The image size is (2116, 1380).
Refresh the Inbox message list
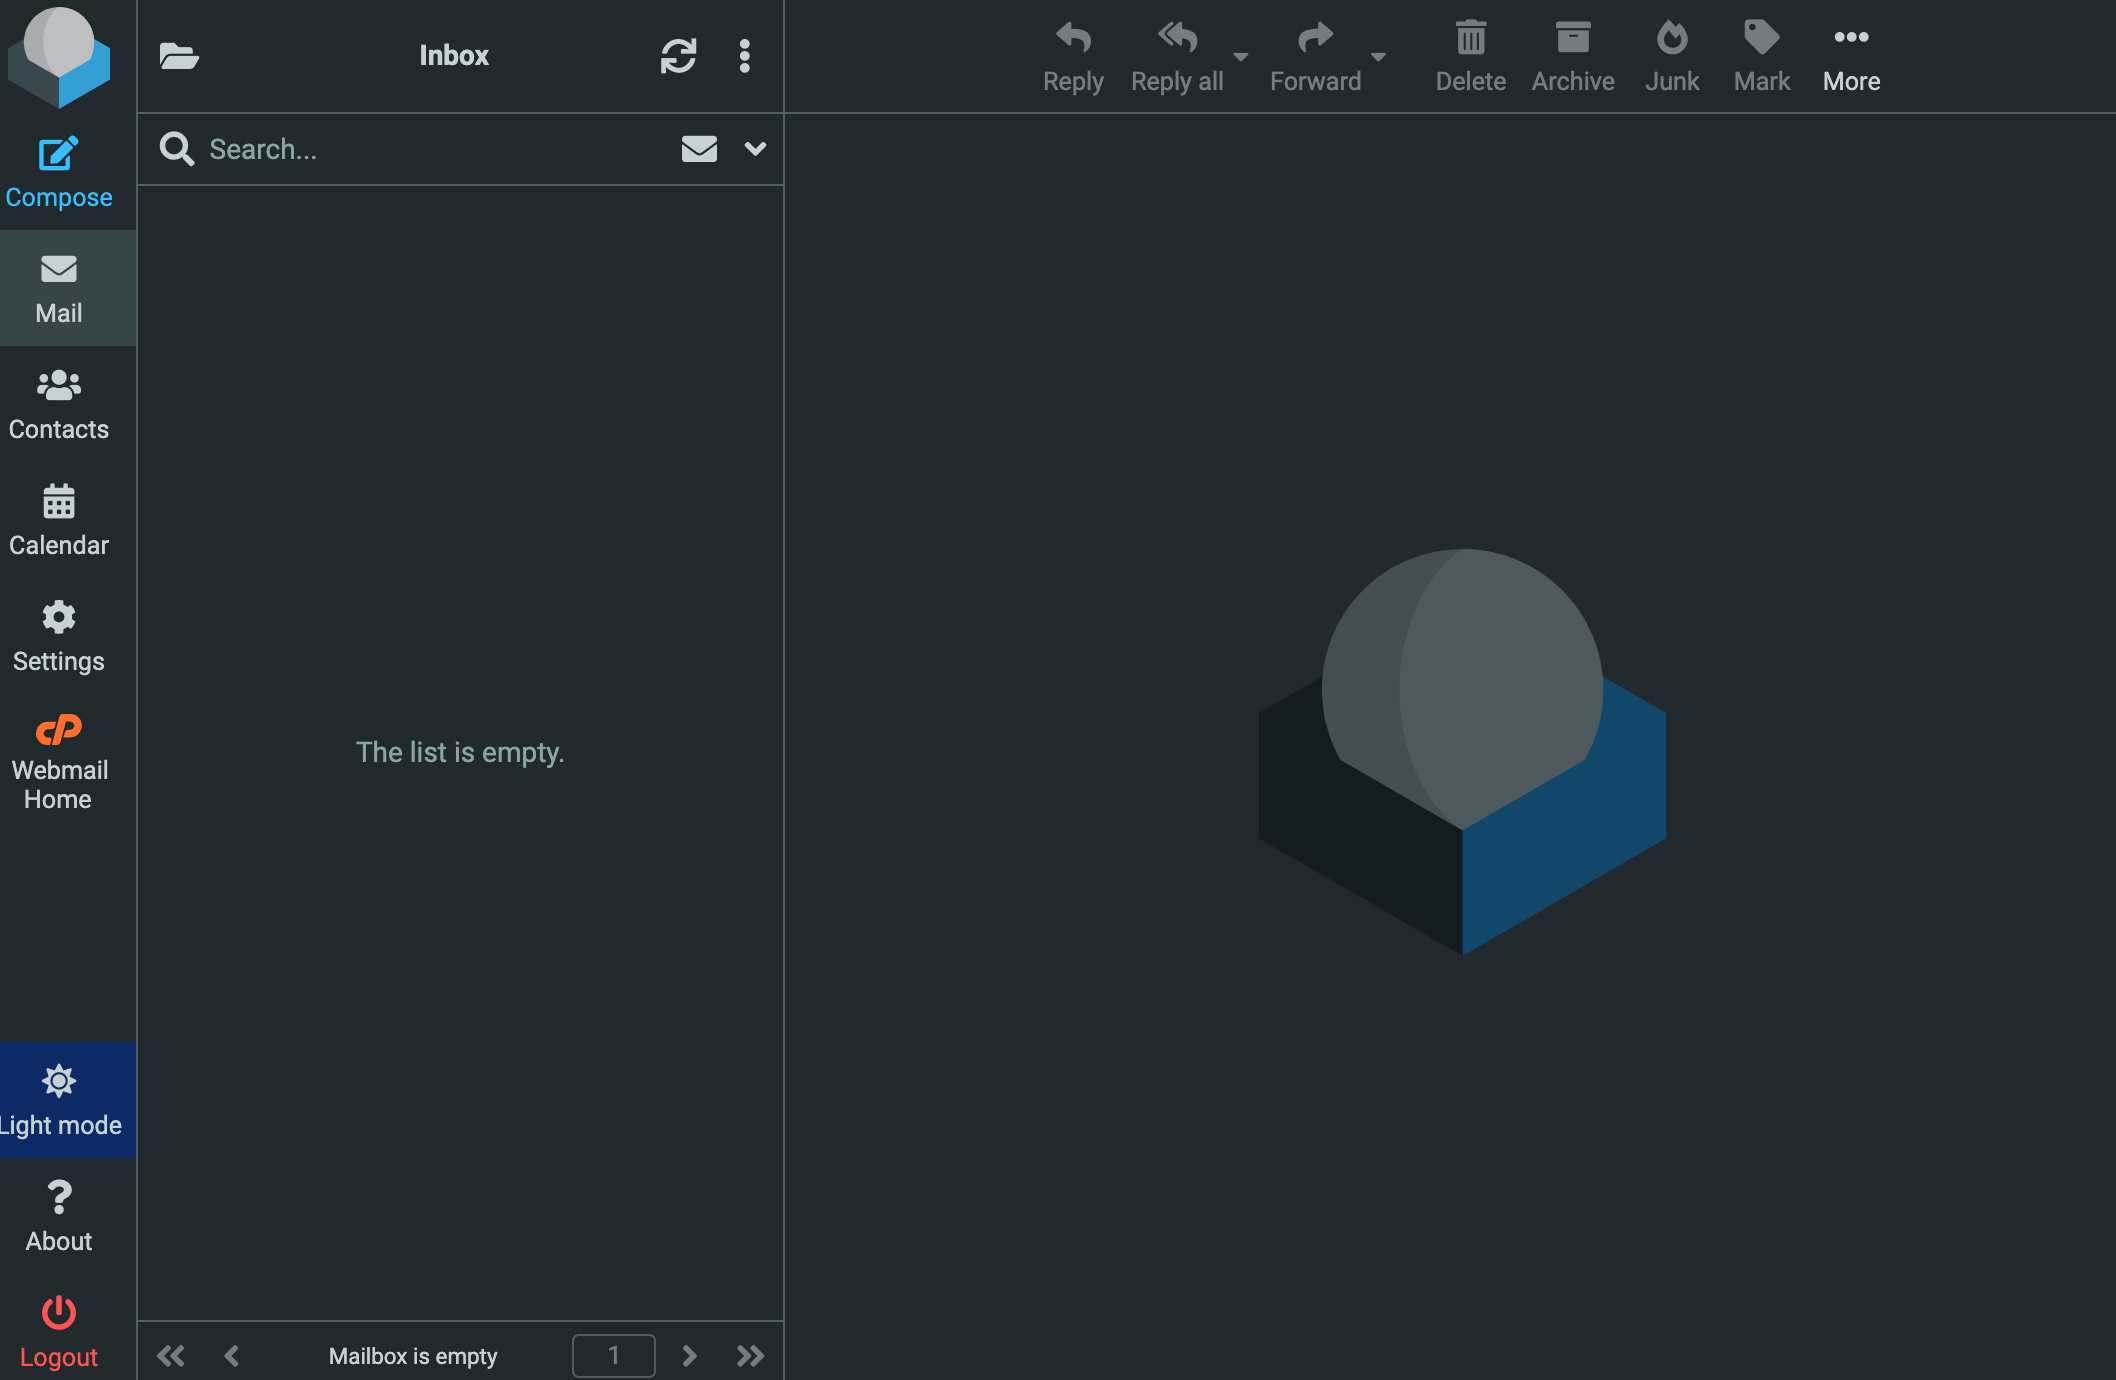tap(678, 56)
